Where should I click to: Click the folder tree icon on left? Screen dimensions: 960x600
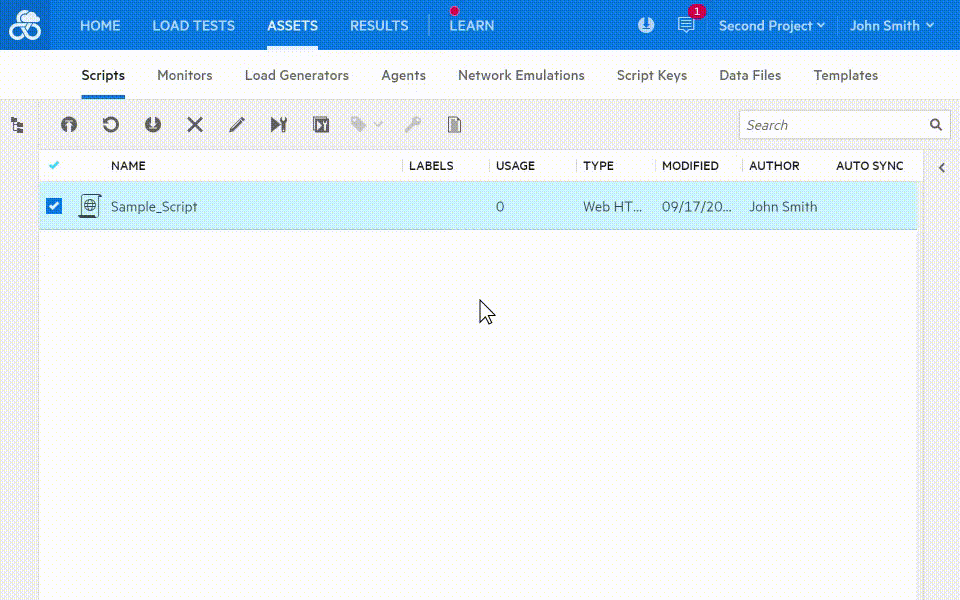(17, 125)
